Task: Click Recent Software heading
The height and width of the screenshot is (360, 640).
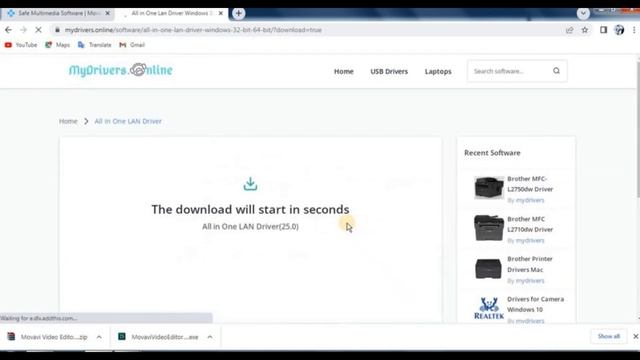Action: (x=492, y=153)
